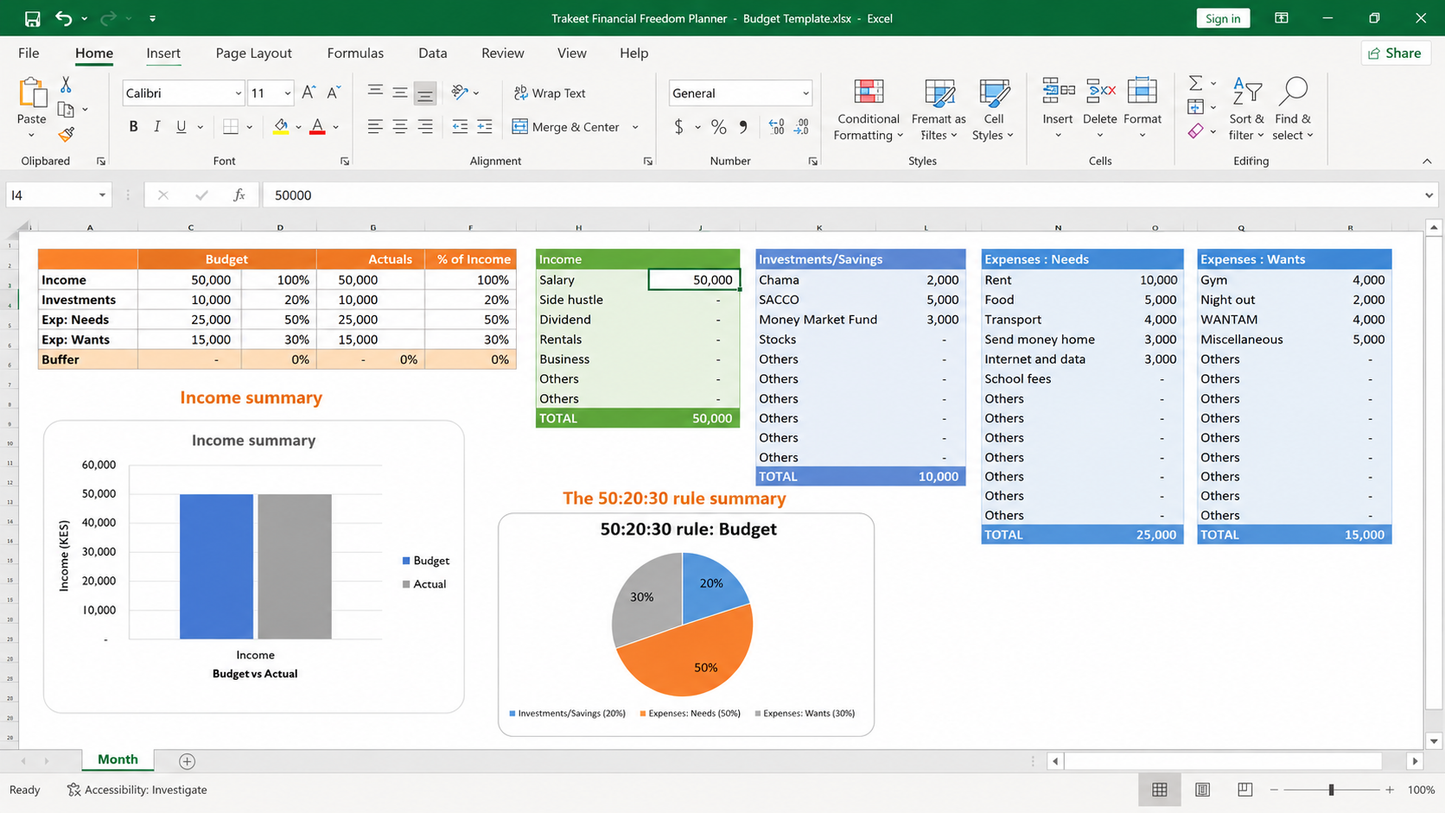This screenshot has width=1445, height=813.
Task: Decrease decimal places
Action: pyautogui.click(x=802, y=127)
